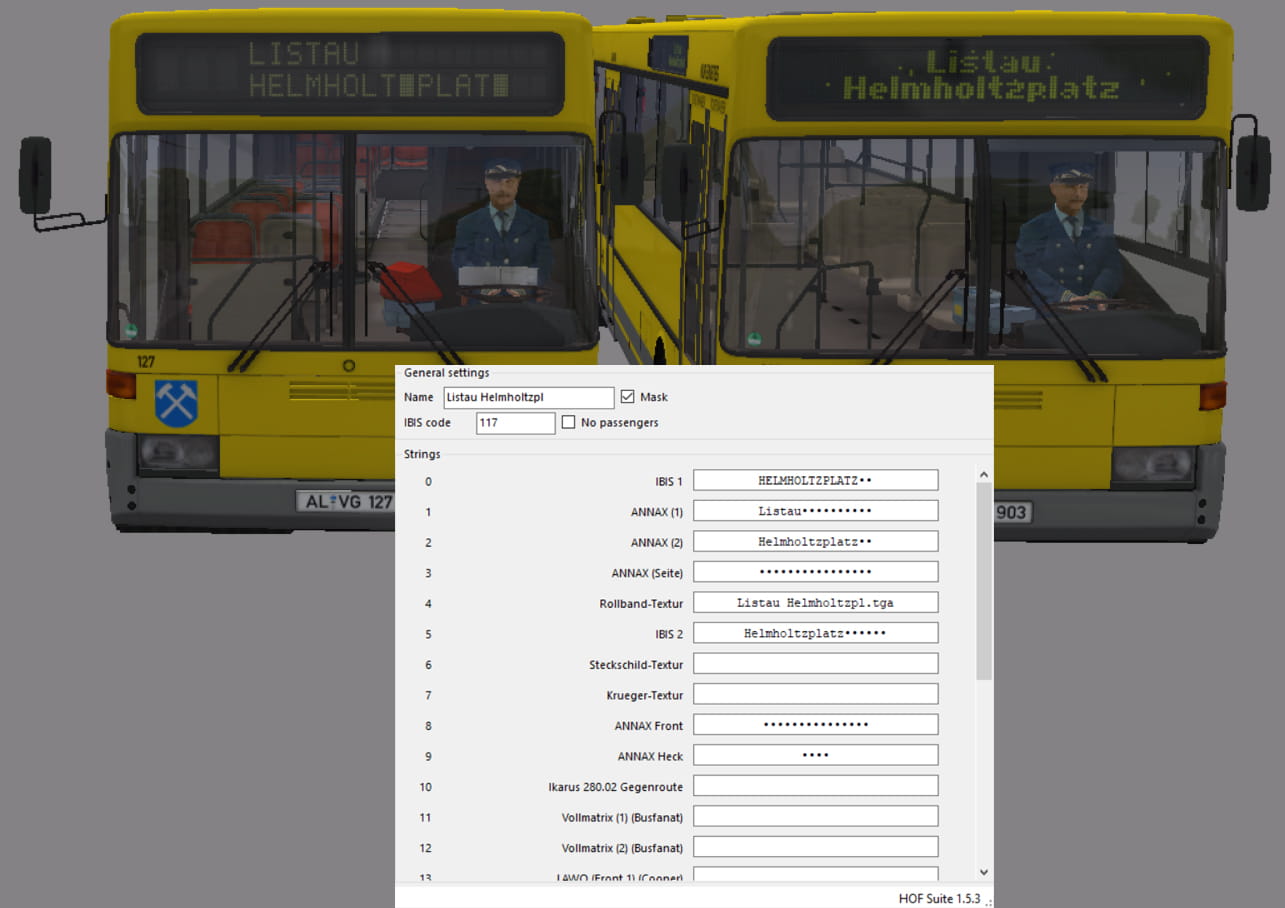This screenshot has height=908, width=1285.
Task: Click the window resize grip corner
Action: (x=987, y=902)
